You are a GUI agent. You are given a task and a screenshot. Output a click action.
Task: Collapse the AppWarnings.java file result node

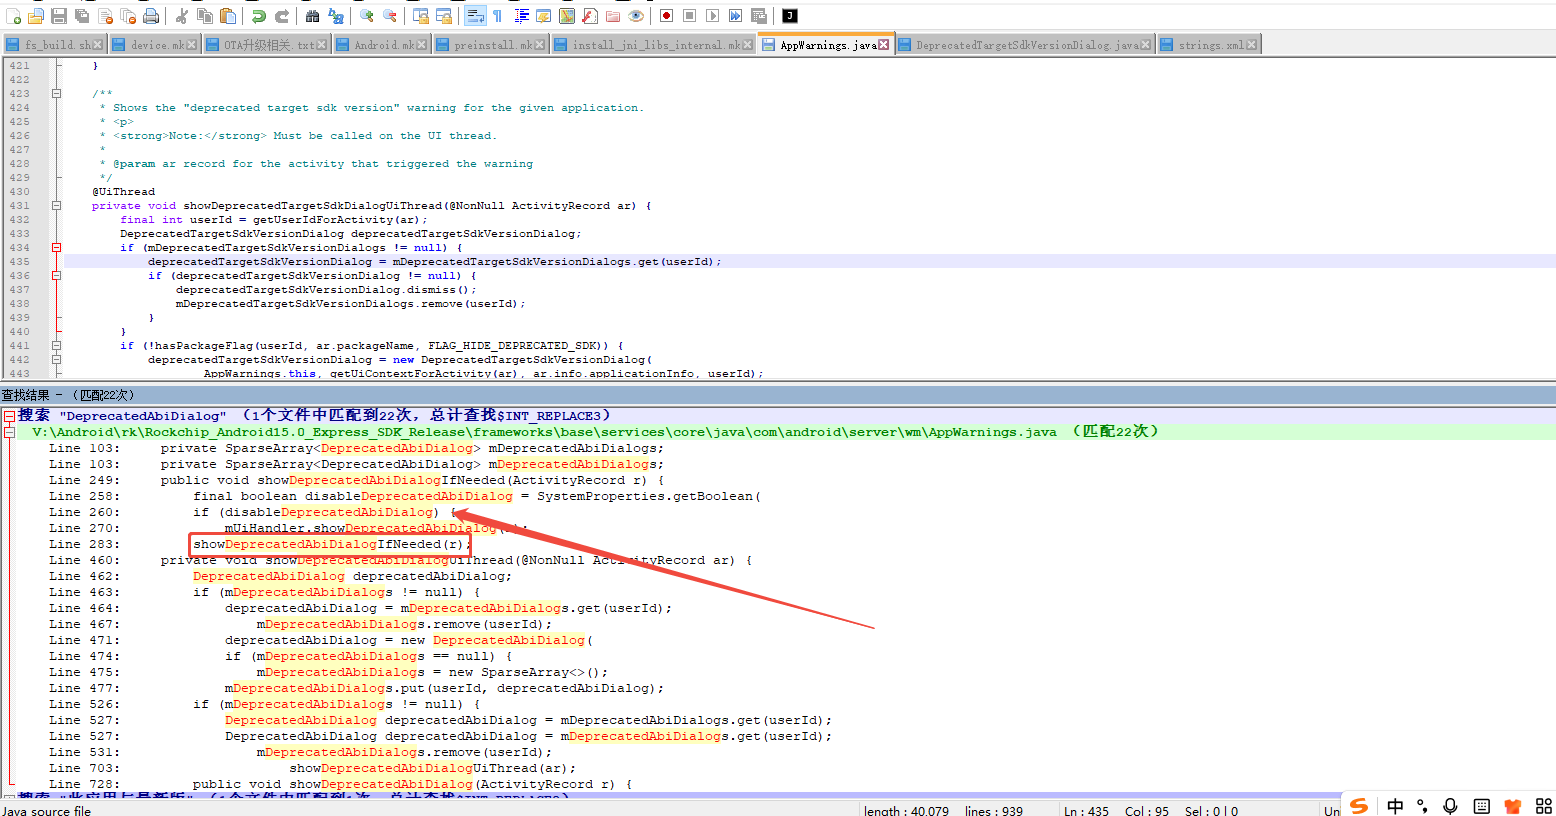(9, 432)
